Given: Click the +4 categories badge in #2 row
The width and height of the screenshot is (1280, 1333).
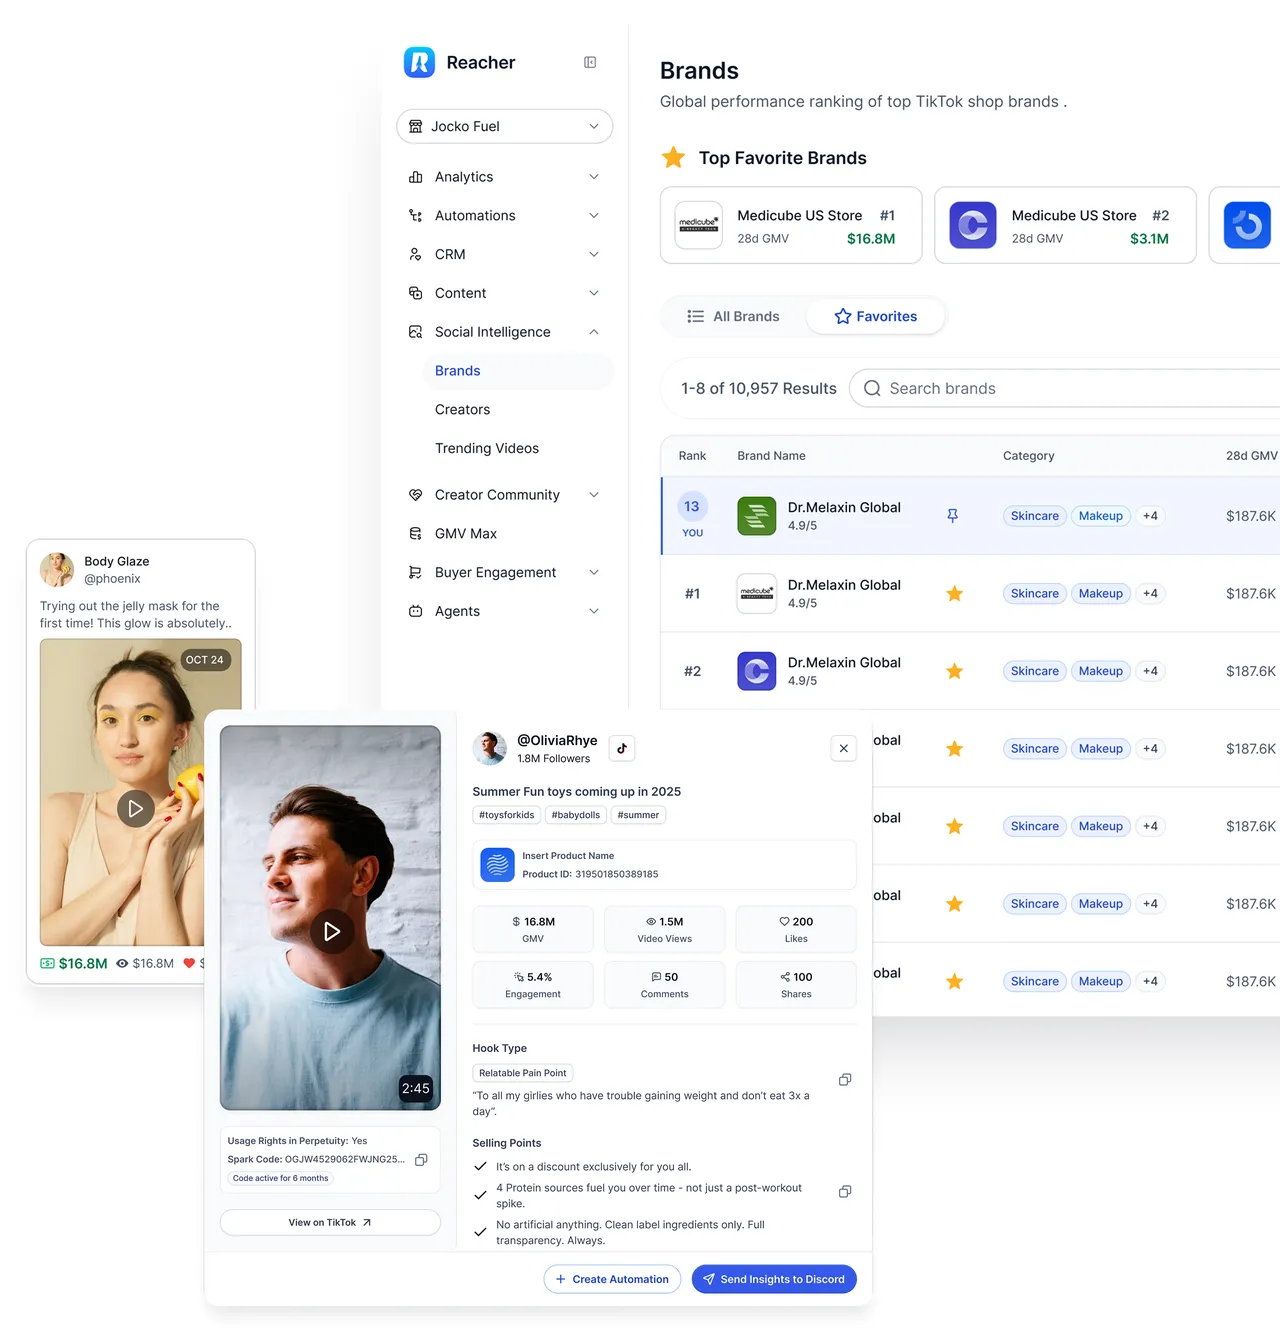Looking at the screenshot, I should pos(1150,671).
